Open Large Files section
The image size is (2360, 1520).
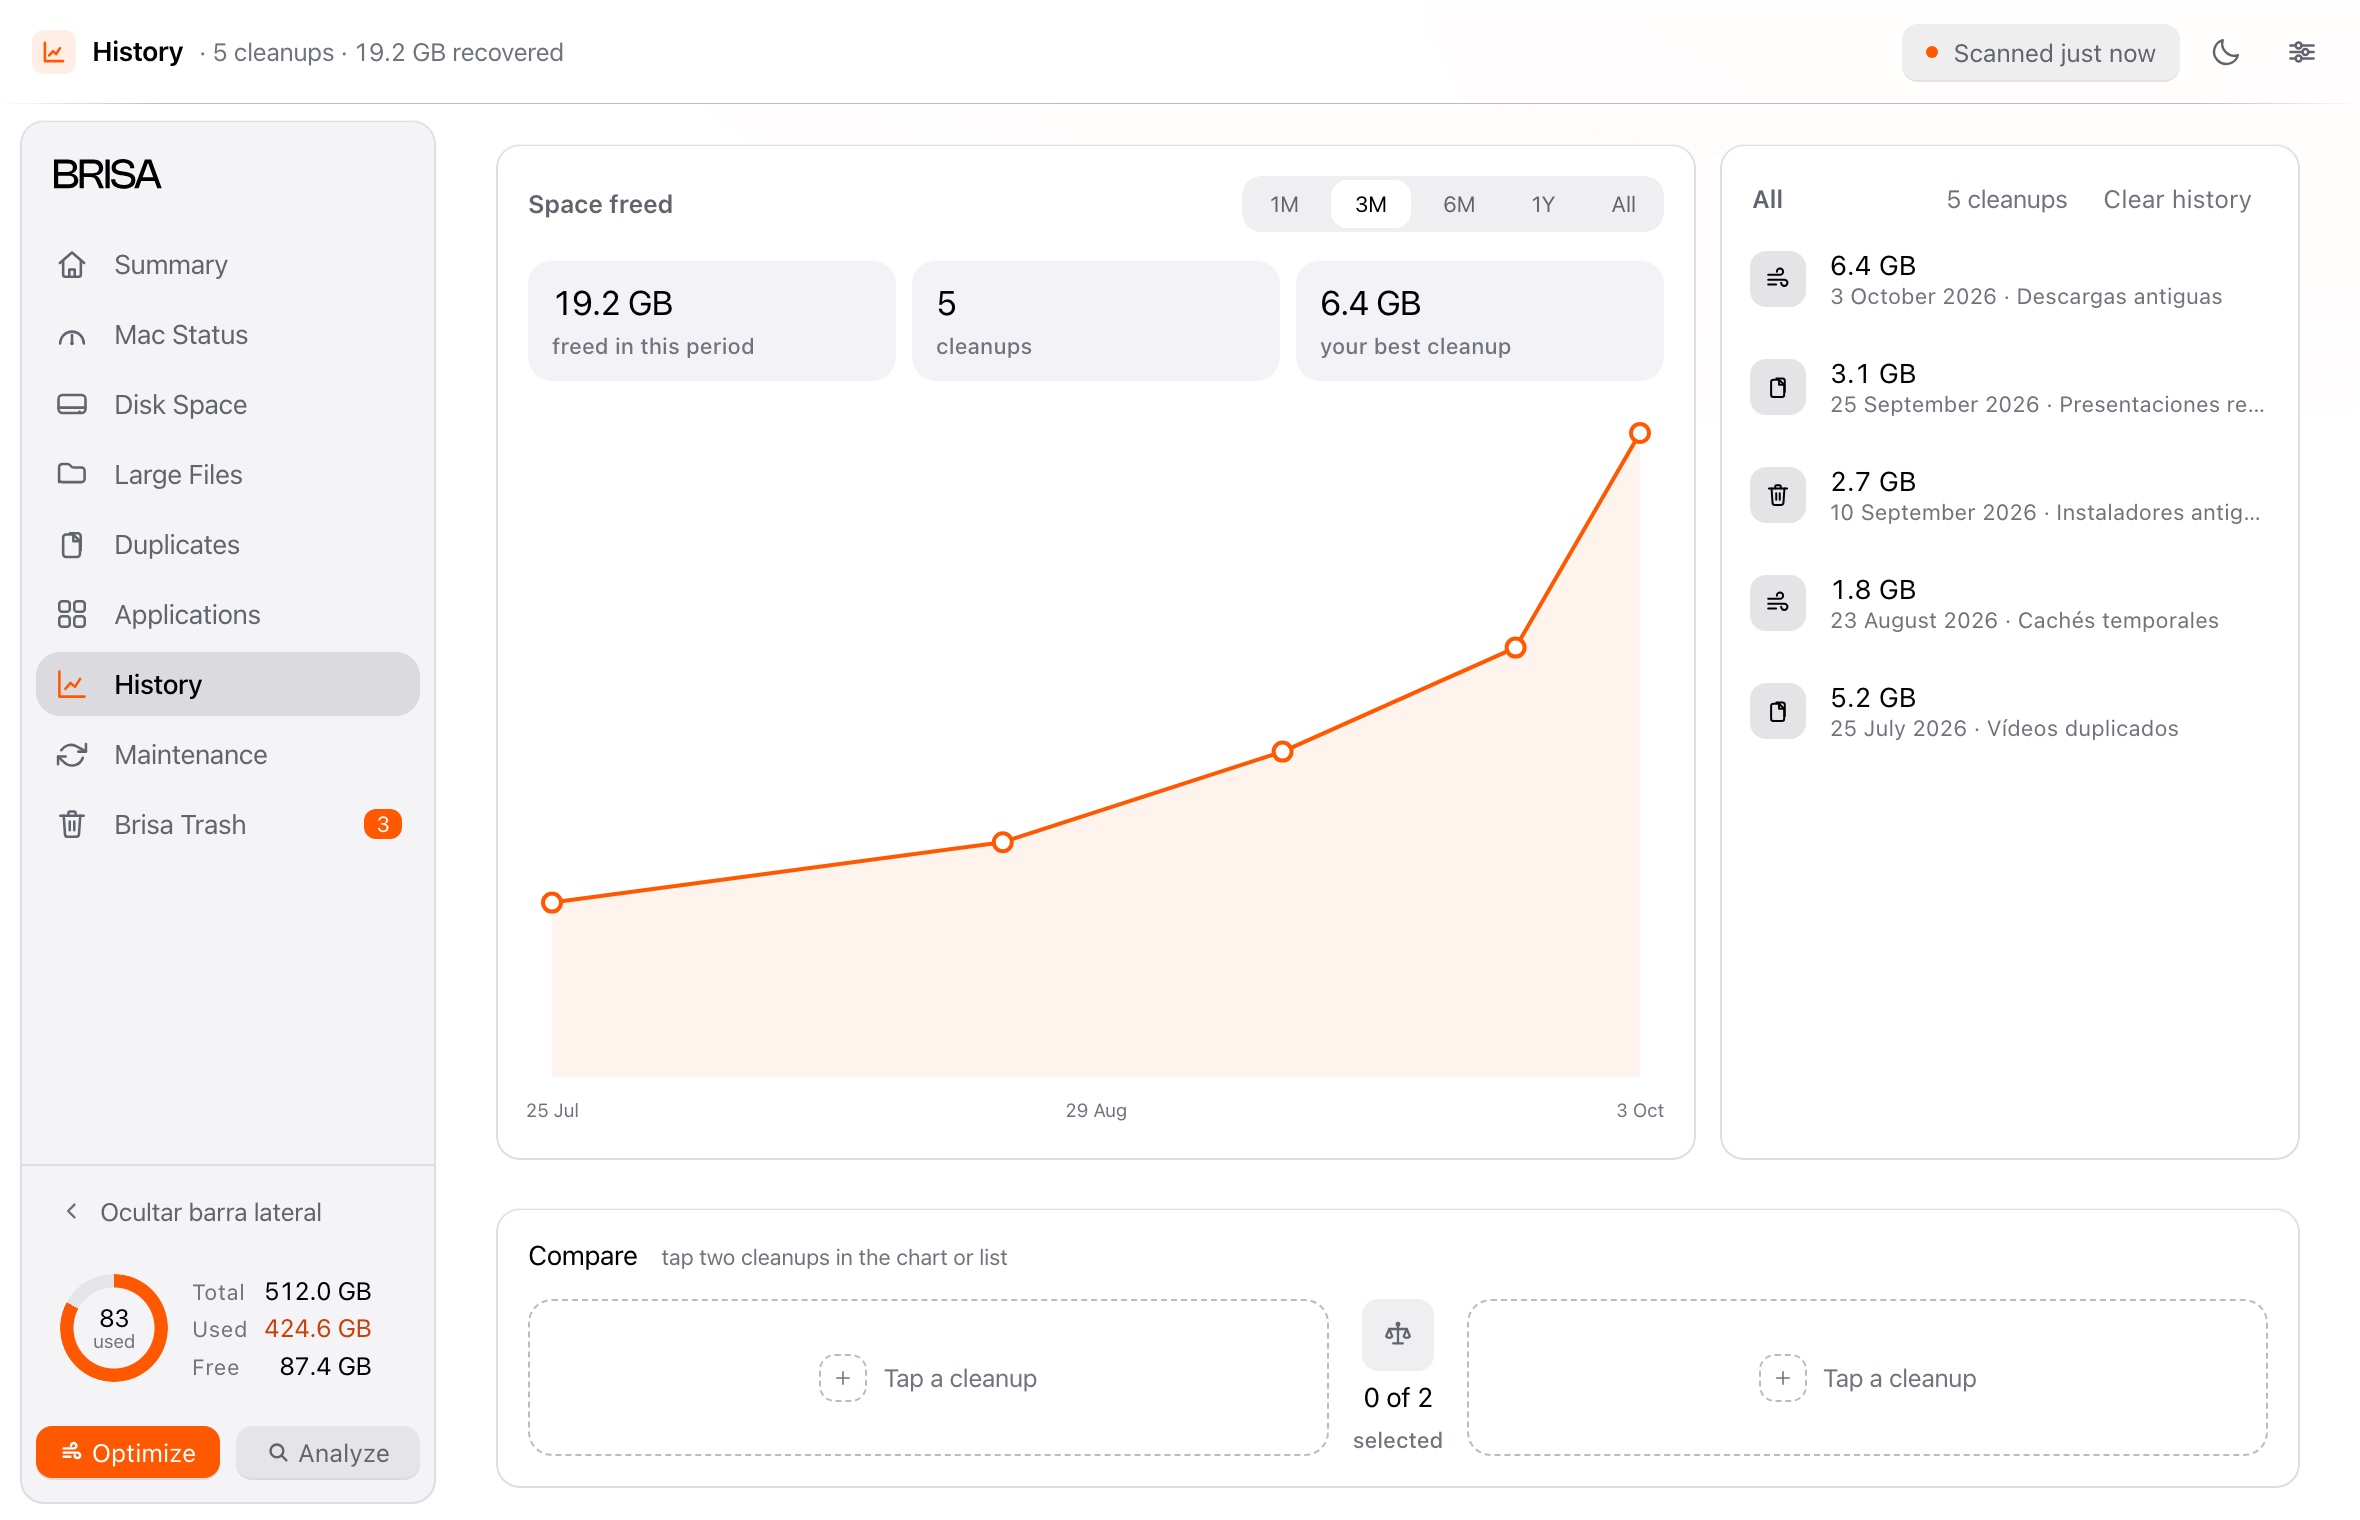[228, 475]
